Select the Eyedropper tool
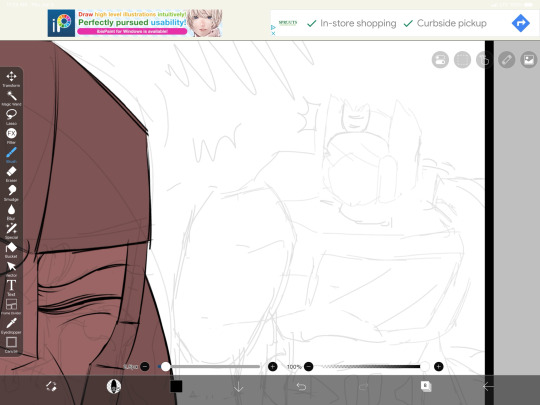540x405 pixels. pyautogui.click(x=11, y=326)
